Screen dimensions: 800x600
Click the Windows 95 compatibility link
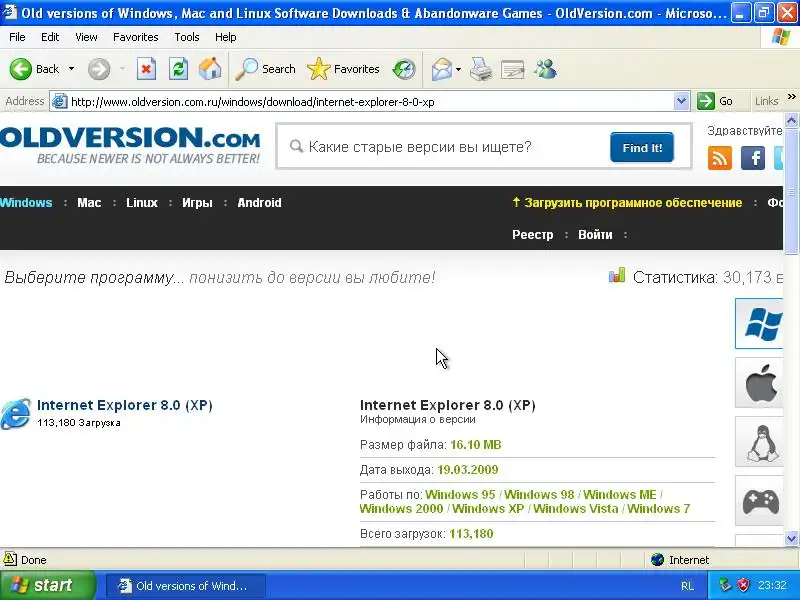coord(460,494)
